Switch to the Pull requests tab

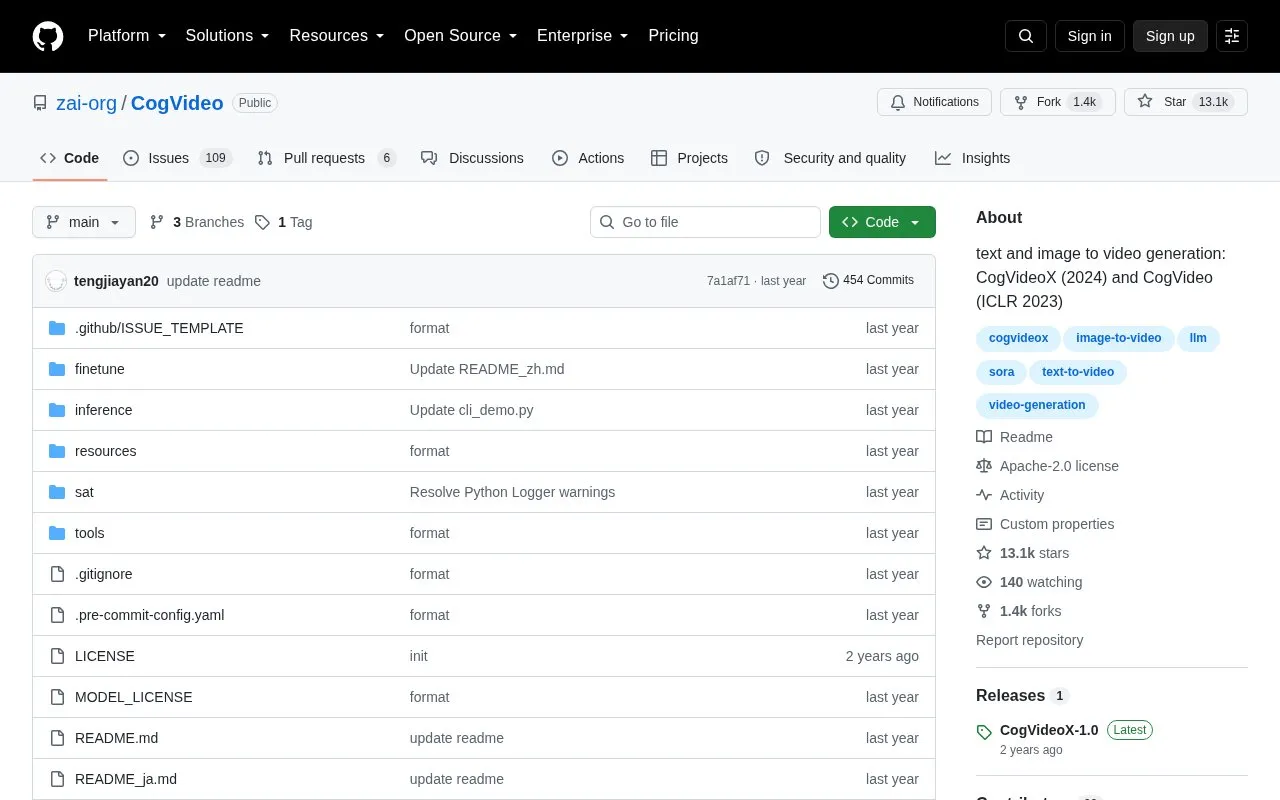tap(327, 158)
